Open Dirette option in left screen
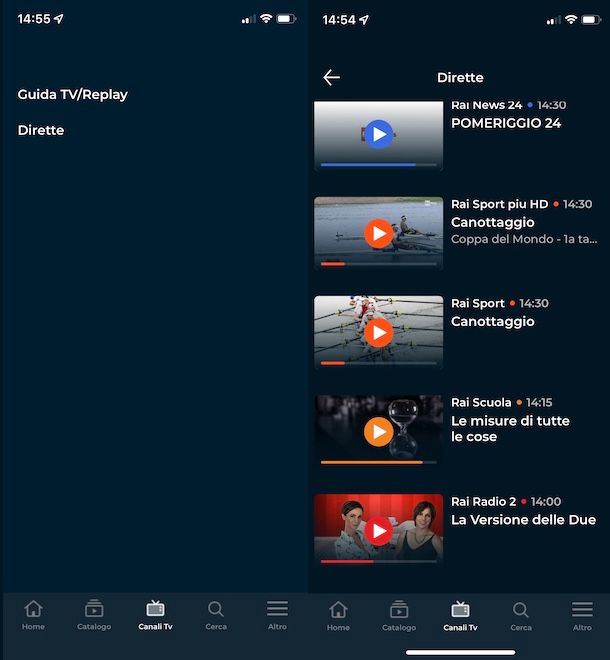610x660 pixels. click(41, 130)
